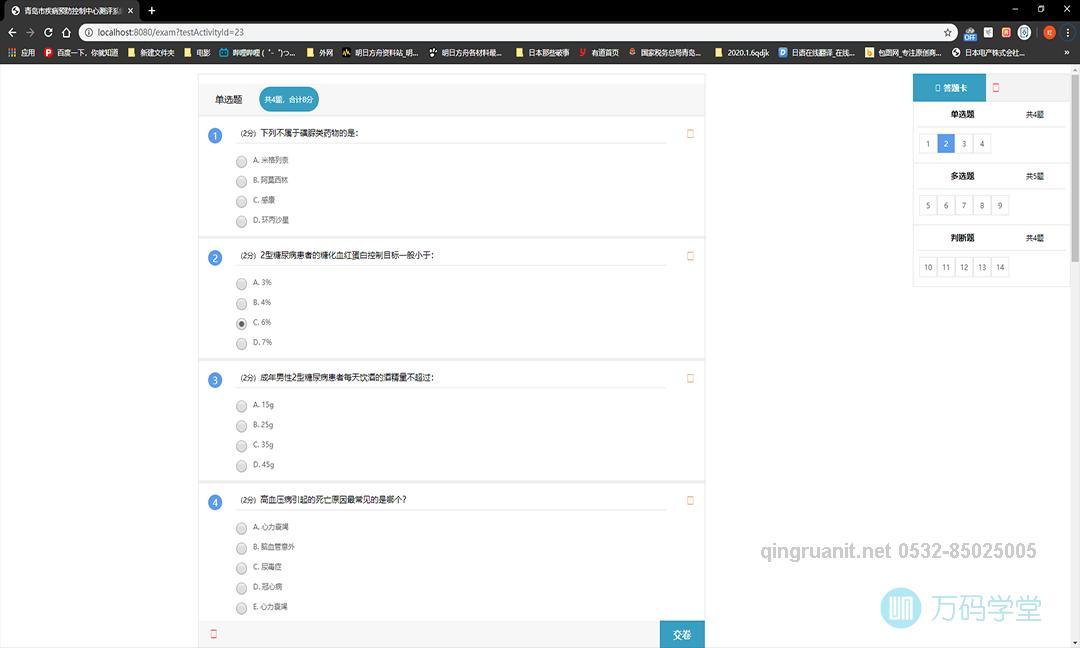
Task: Click the red bookmark icon at panel bottom left
Action: [x=213, y=633]
